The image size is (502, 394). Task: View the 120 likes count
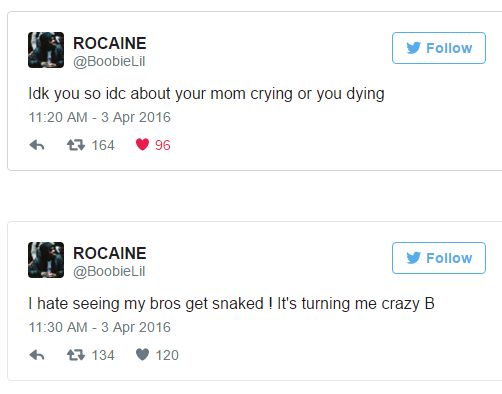(167, 355)
